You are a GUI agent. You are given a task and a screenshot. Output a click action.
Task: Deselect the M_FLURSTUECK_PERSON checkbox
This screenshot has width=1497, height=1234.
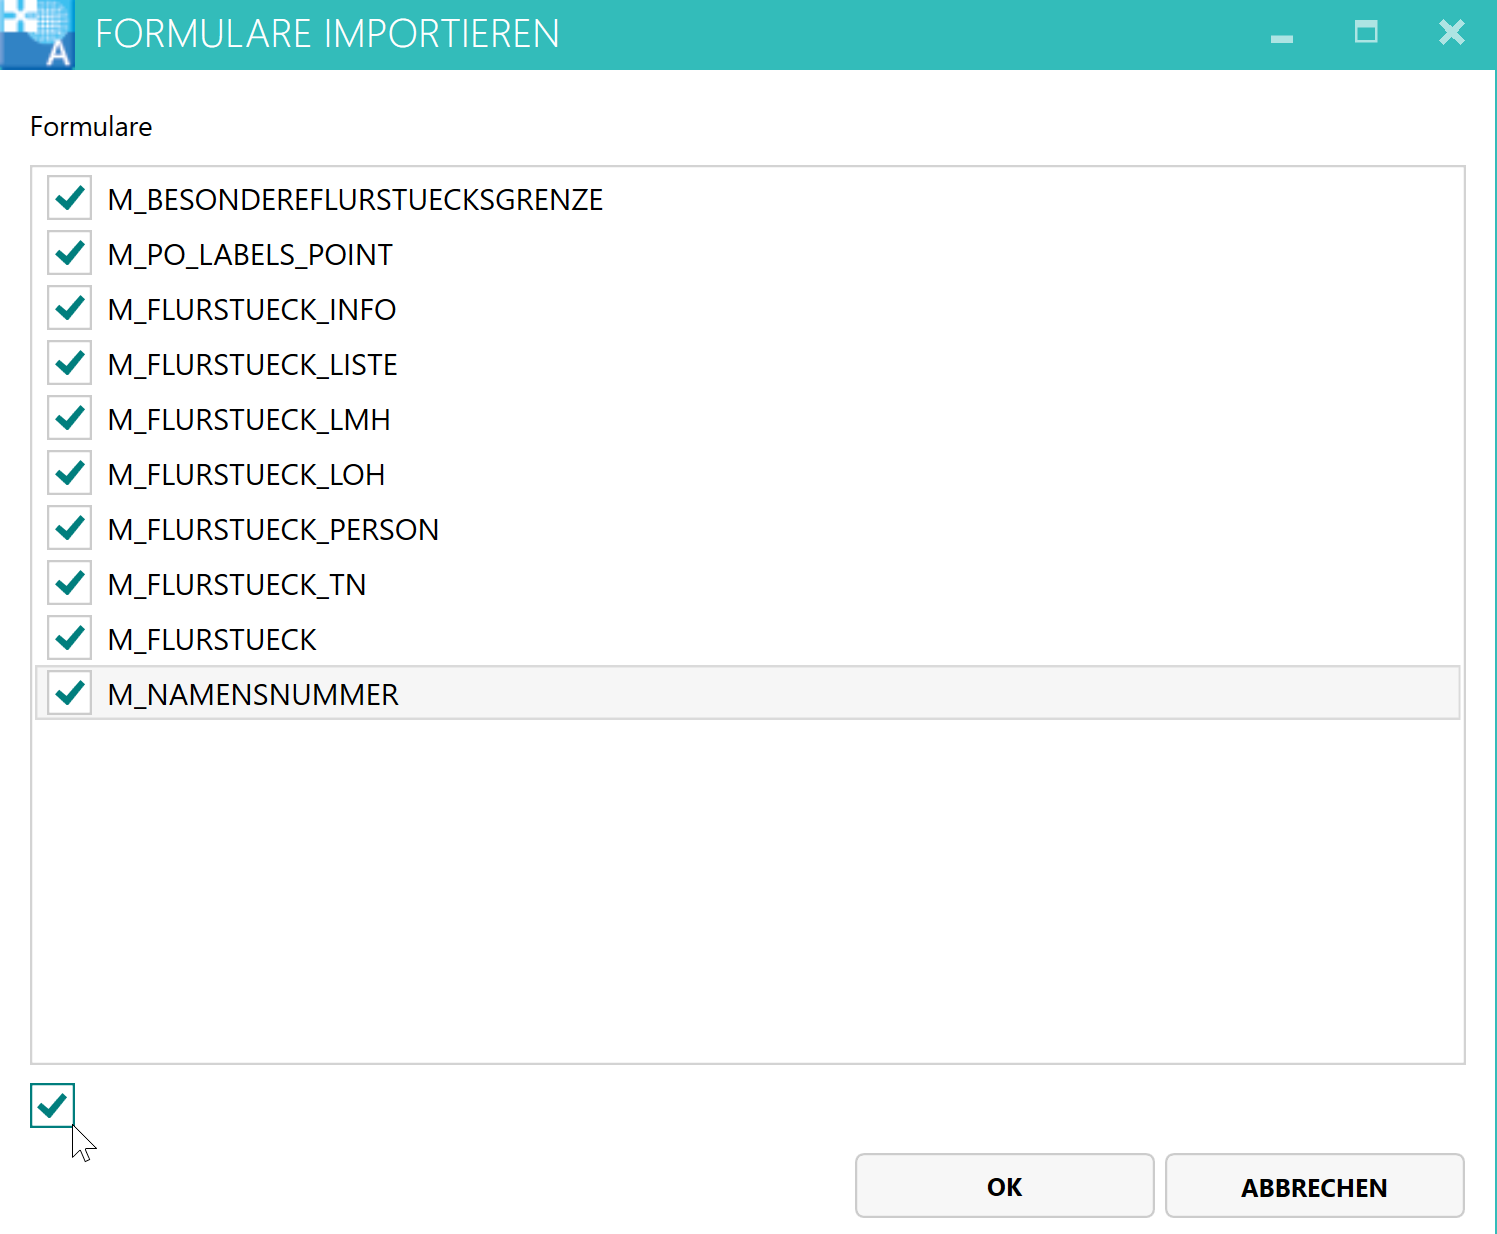70,528
